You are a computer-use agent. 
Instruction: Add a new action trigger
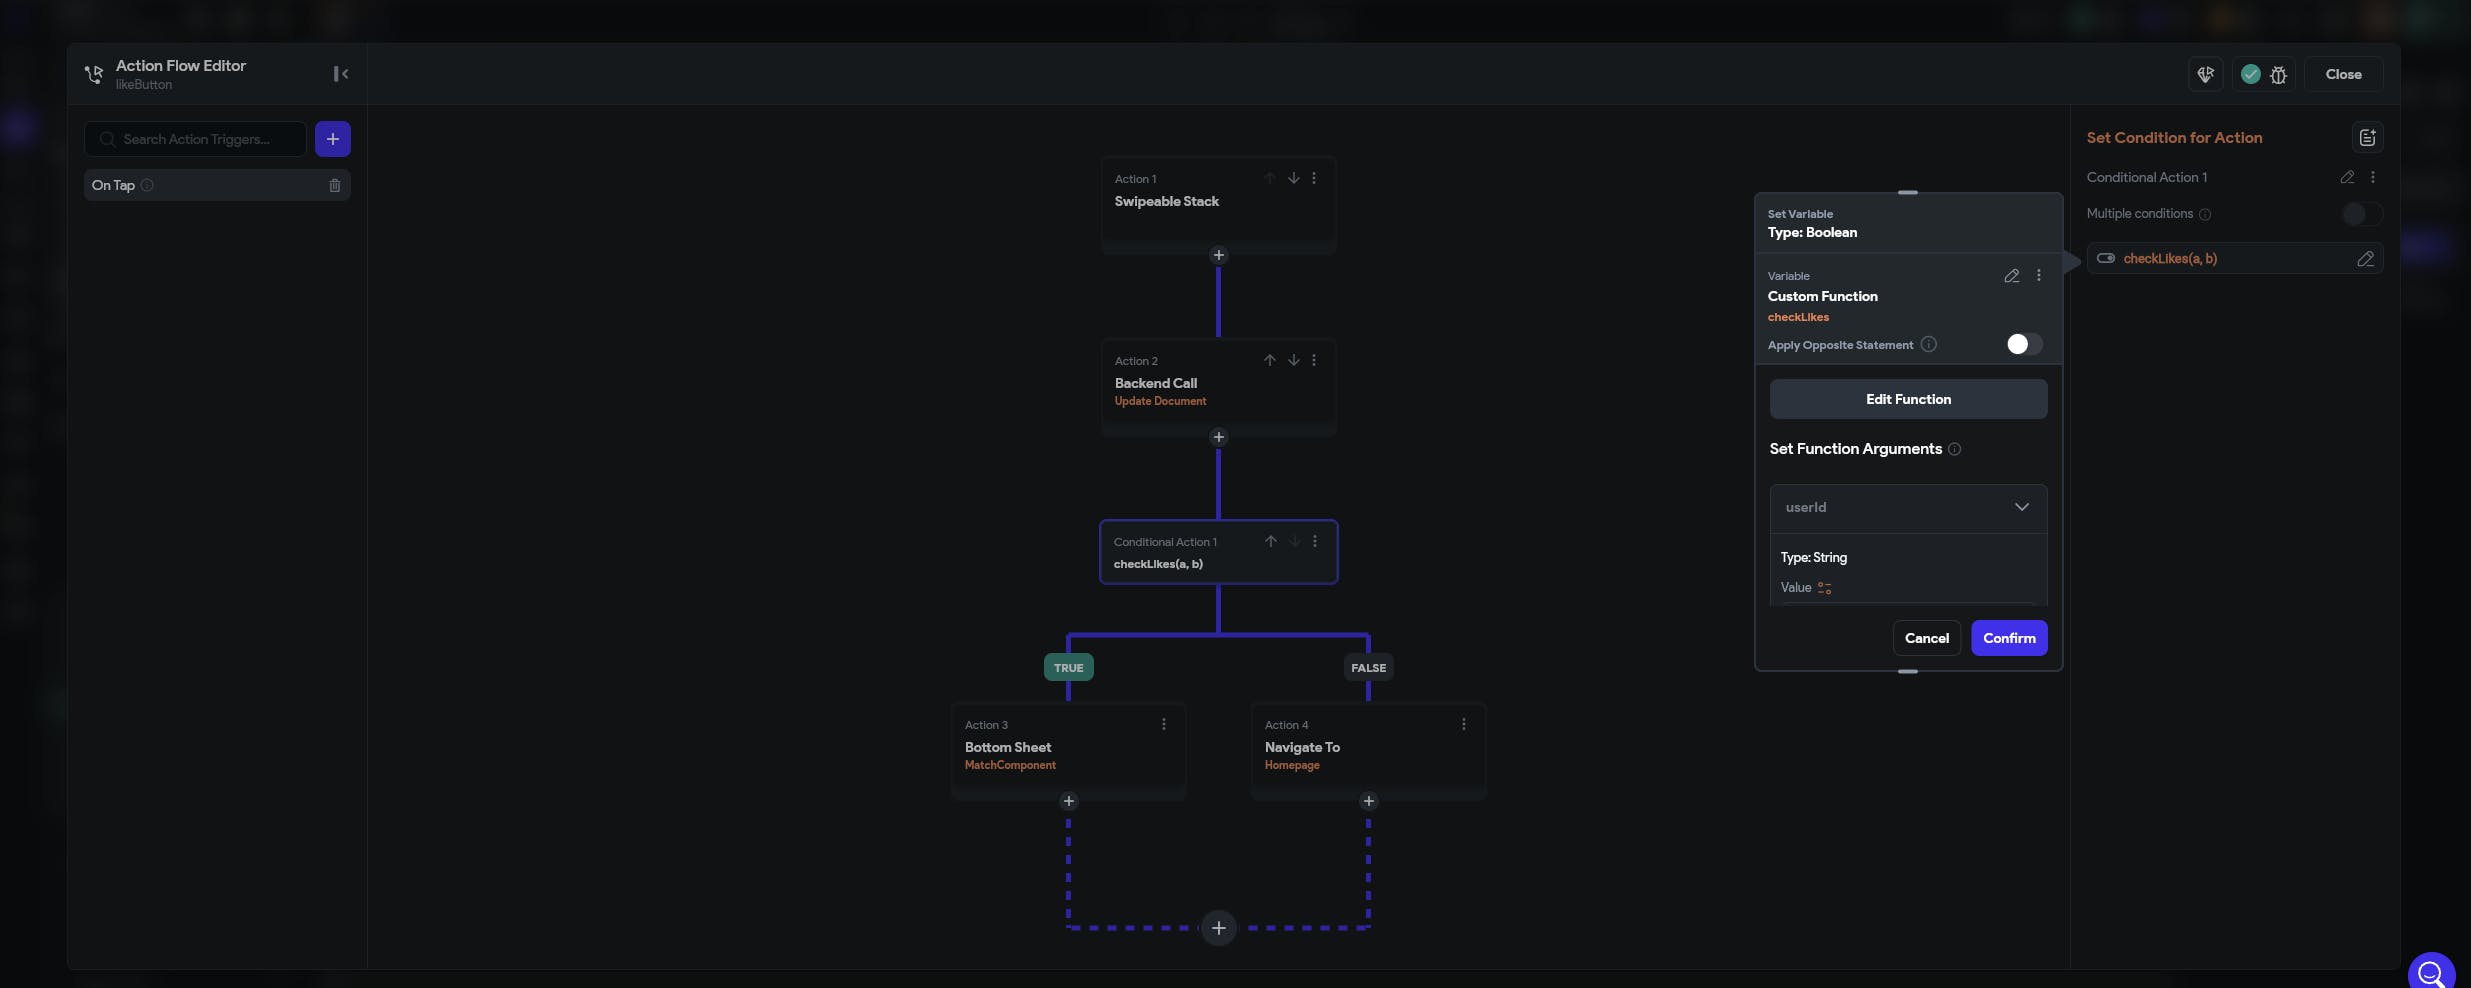tap(333, 139)
